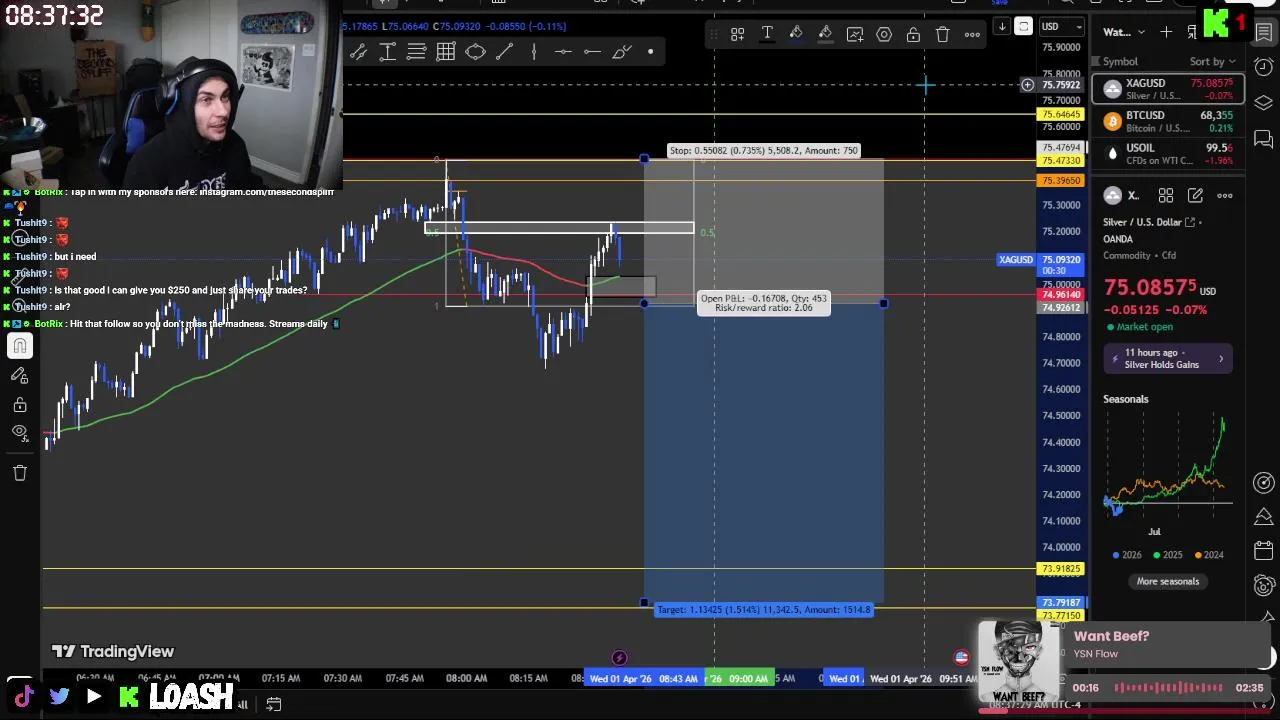Click the plus button on price crosshair

pos(1027,85)
